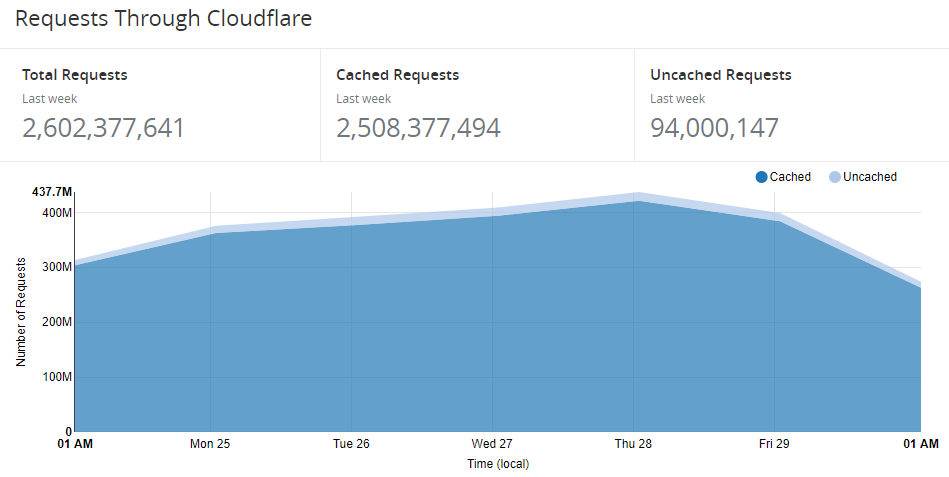Screen dimensions: 949x477
Task: Click the Thu 28 x-axis label
Action: 633,443
